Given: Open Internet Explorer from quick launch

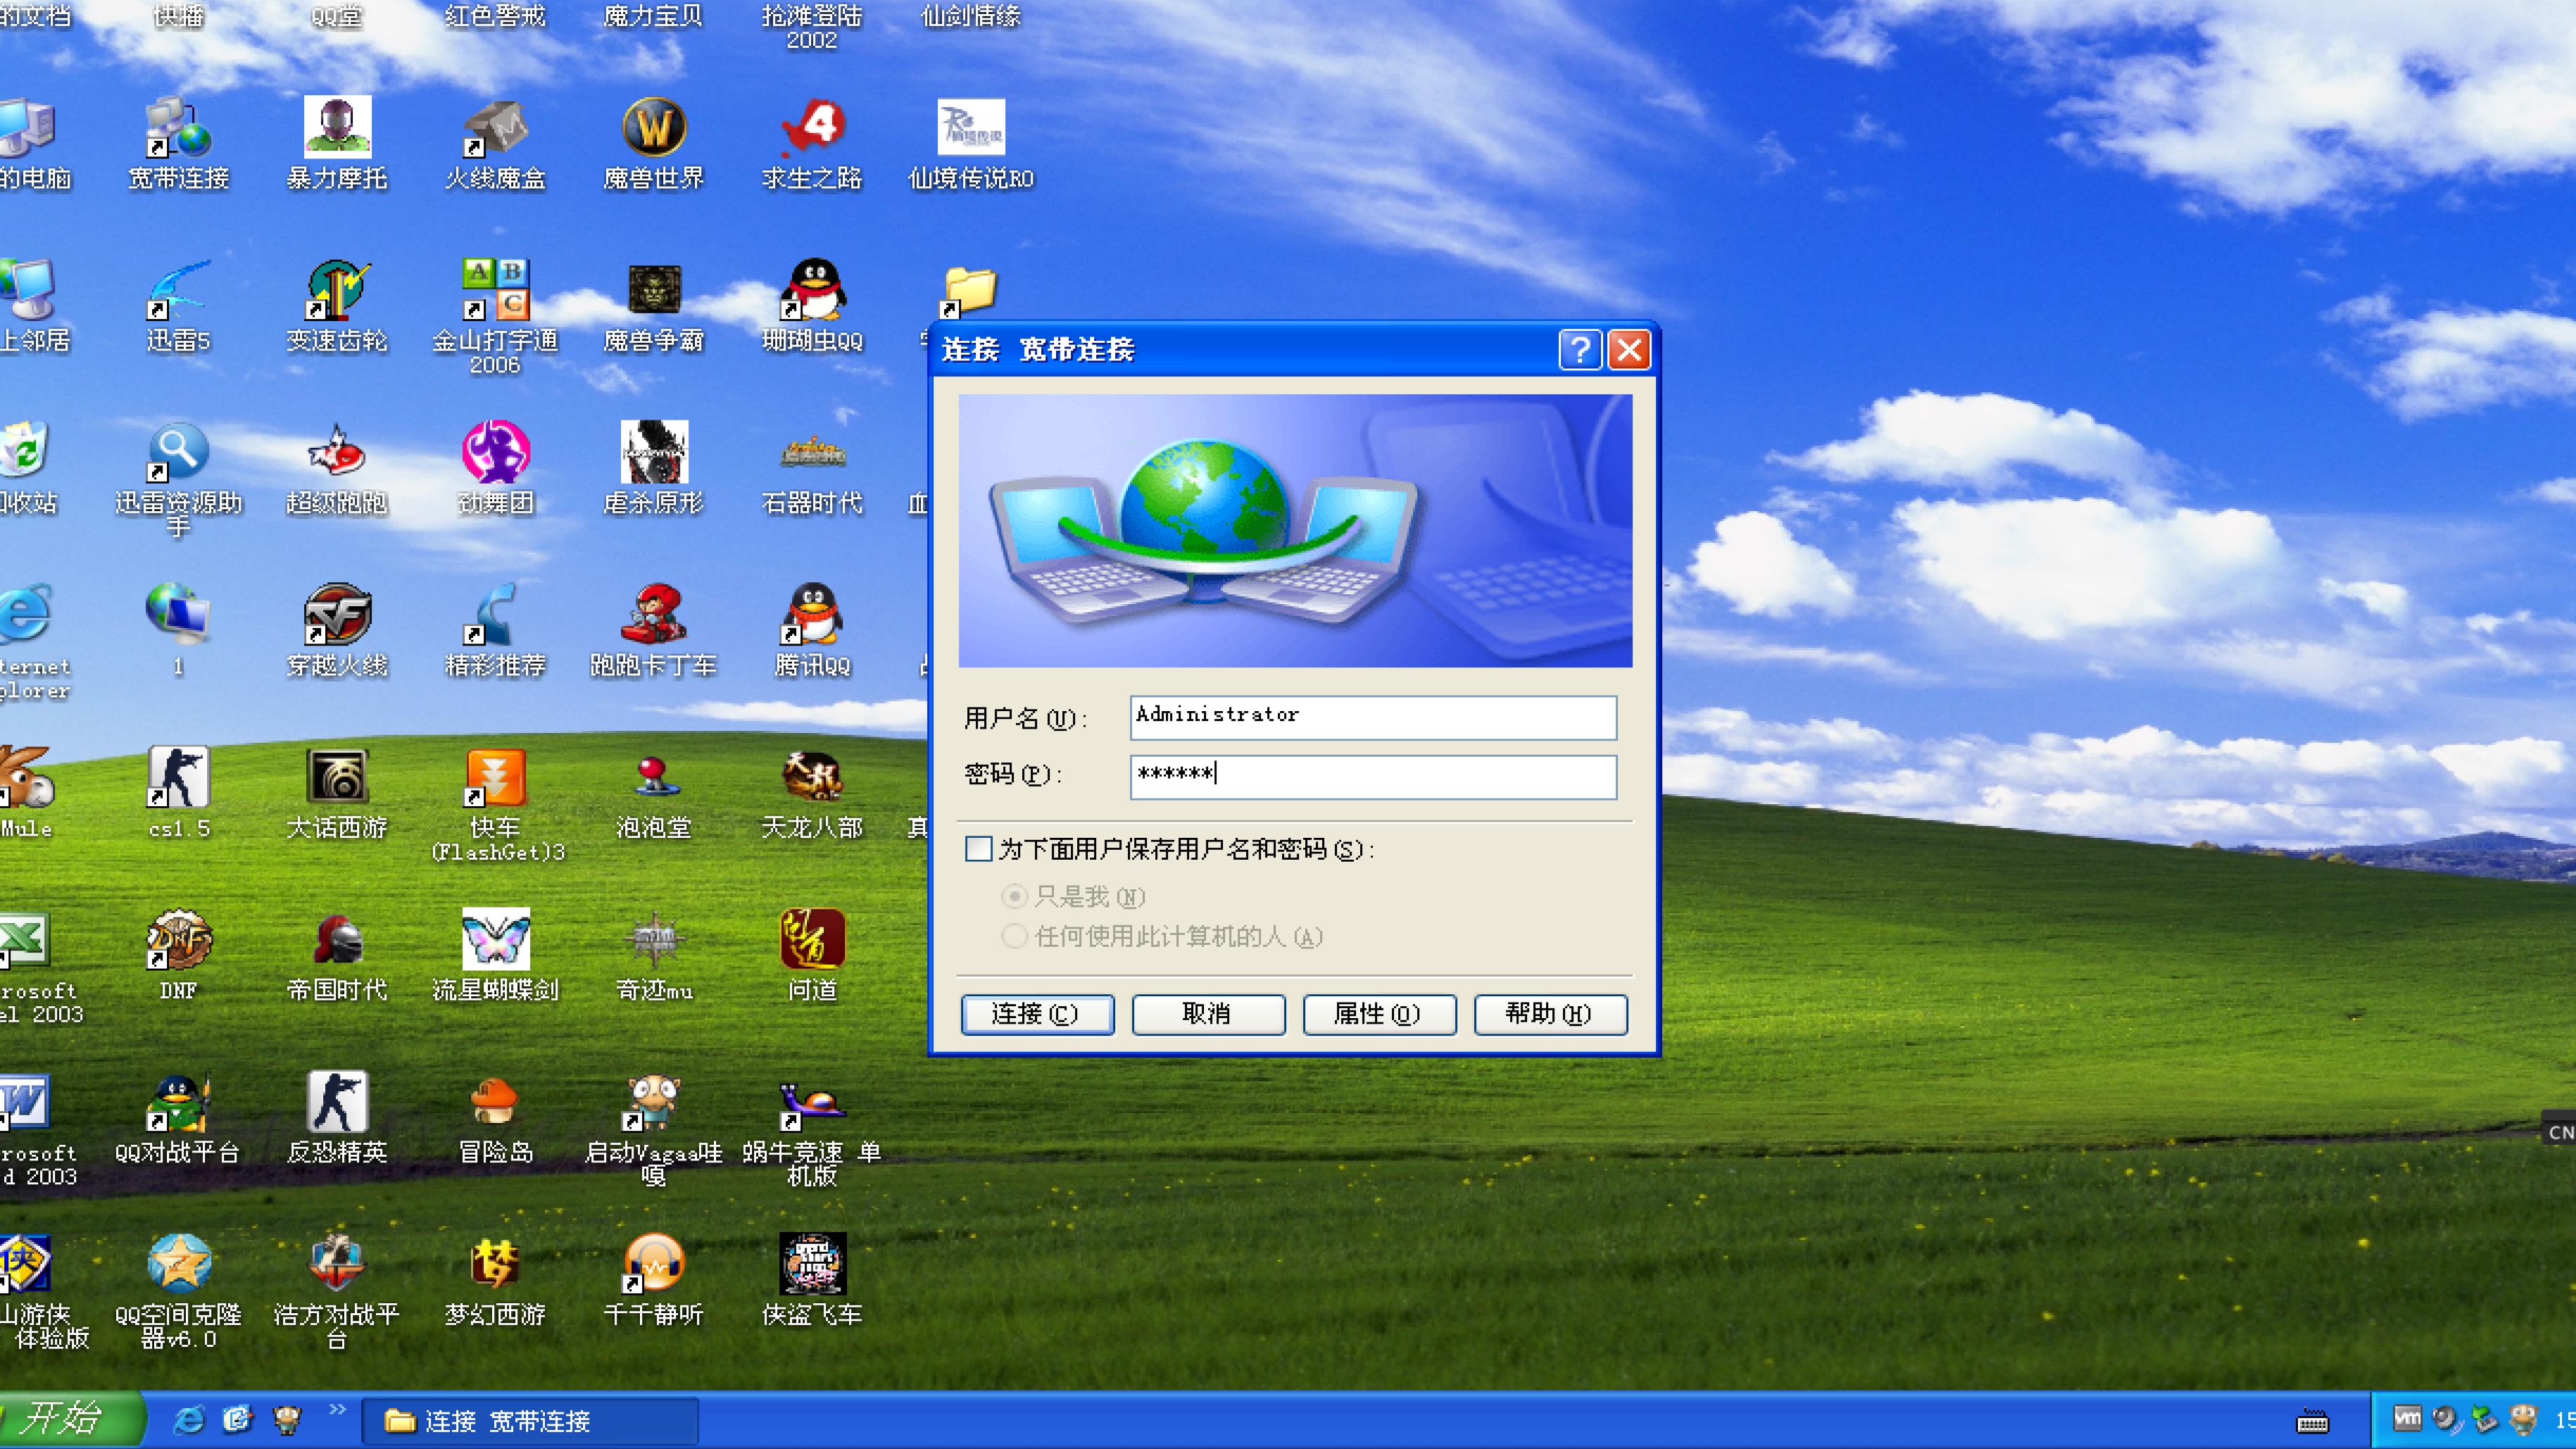Looking at the screenshot, I should (x=188, y=1419).
